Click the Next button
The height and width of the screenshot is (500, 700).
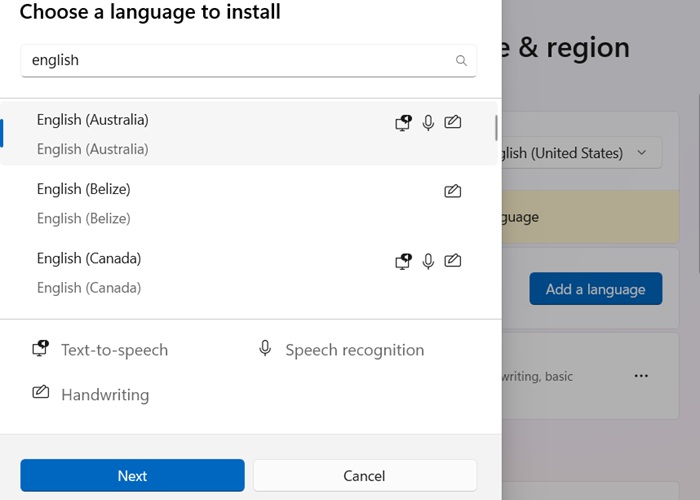click(x=132, y=475)
